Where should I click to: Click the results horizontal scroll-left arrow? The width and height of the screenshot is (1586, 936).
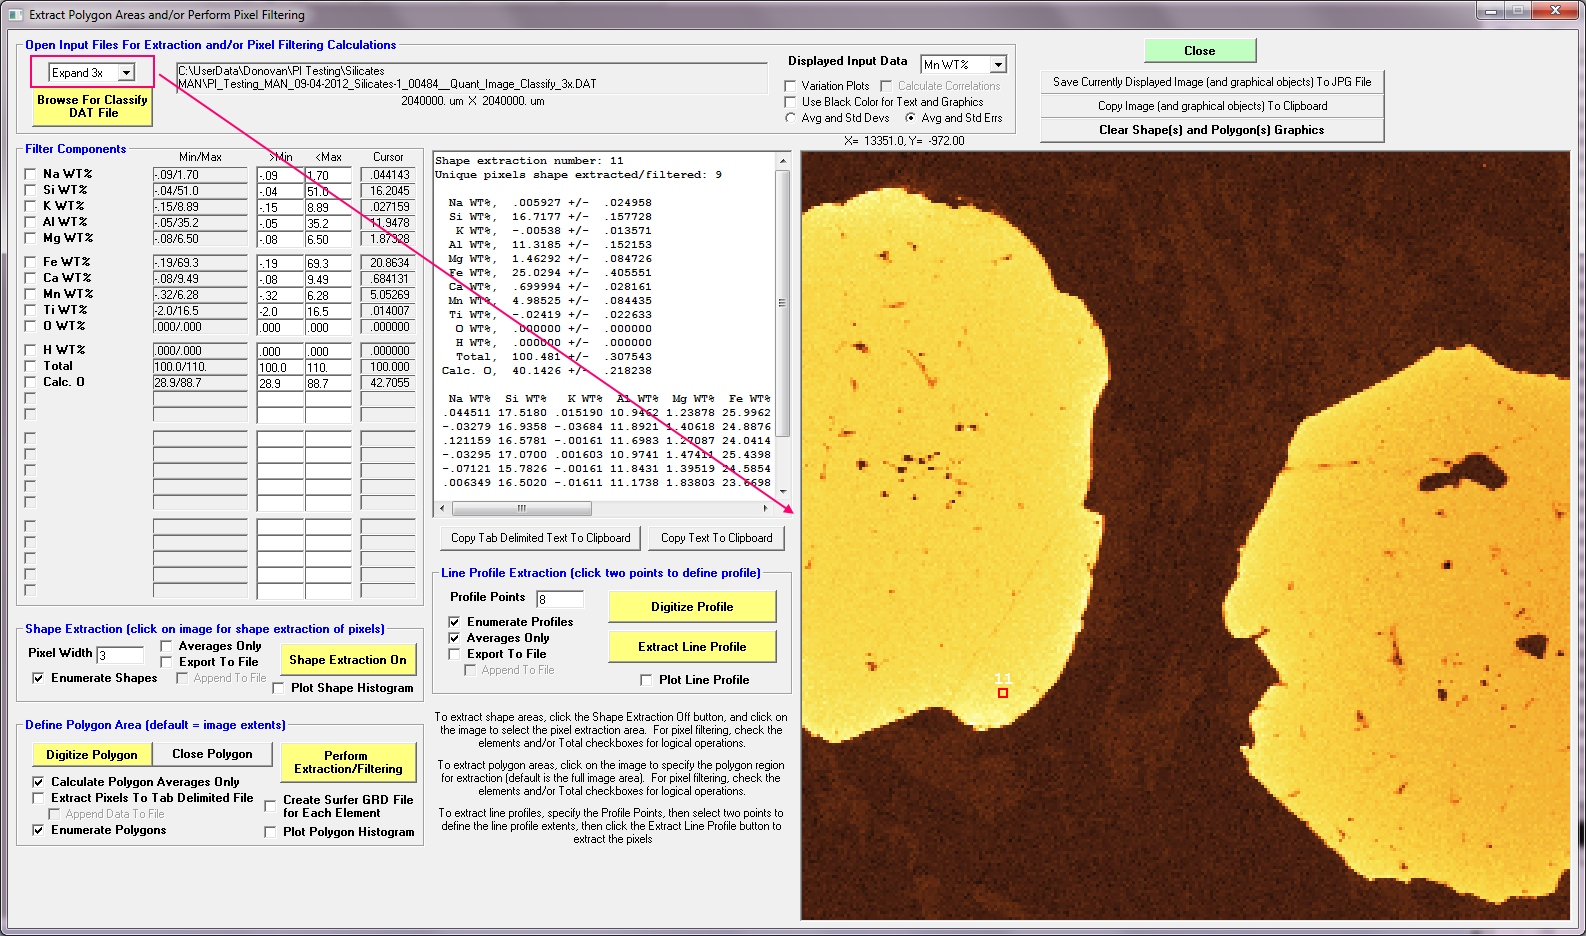pos(442,508)
